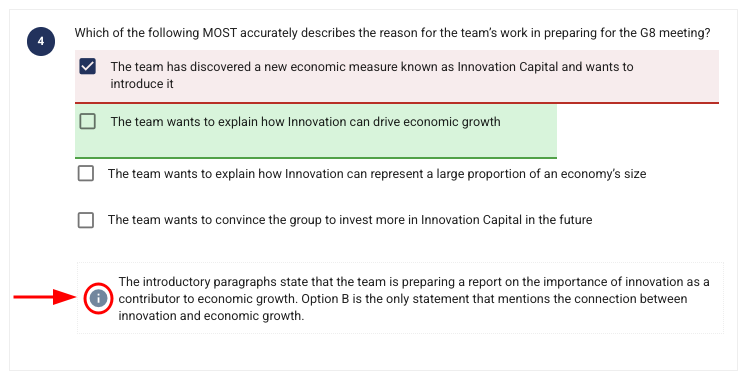Viewport: 749px width, 380px height.
Task: Click the explanation paragraph mentioning Option B
Action: coord(414,299)
